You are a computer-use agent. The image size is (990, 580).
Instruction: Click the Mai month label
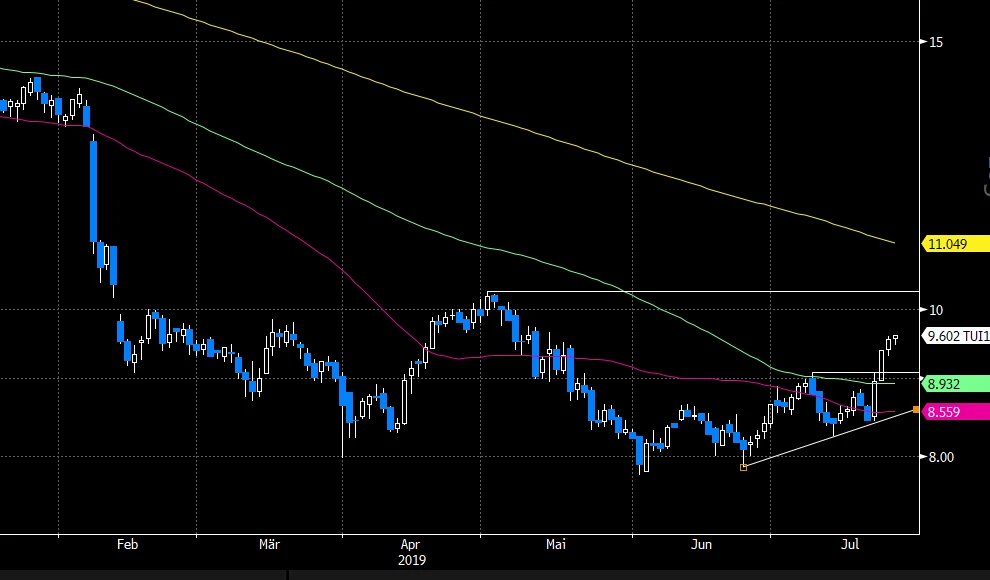[556, 545]
